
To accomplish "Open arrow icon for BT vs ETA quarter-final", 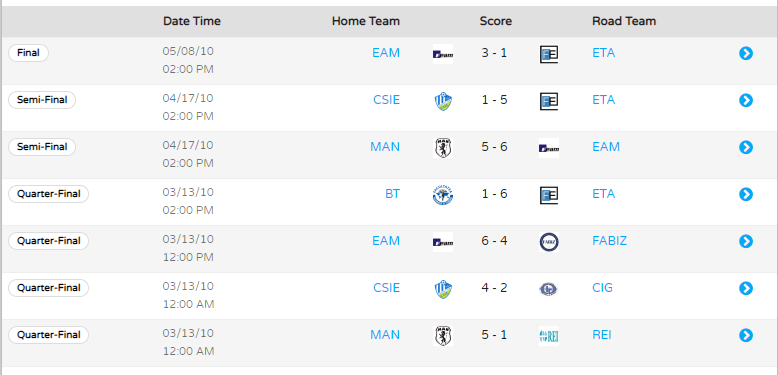I will coord(746,194).
